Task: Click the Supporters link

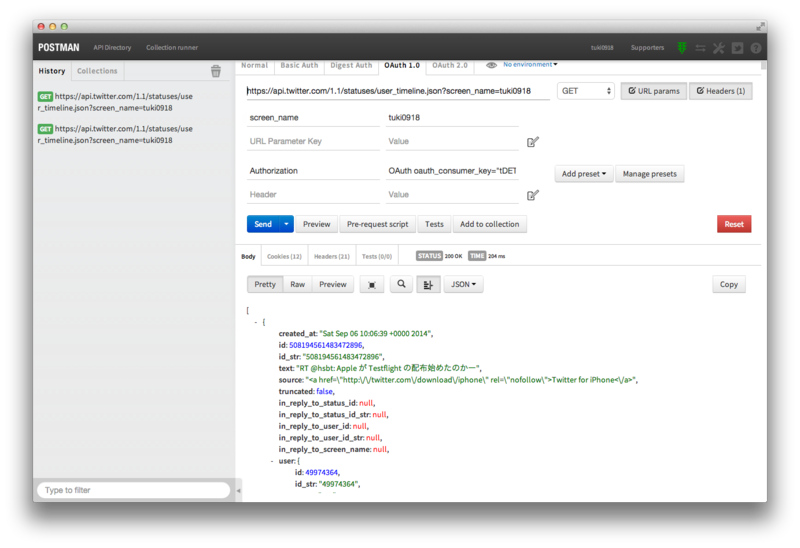Action: (x=647, y=47)
